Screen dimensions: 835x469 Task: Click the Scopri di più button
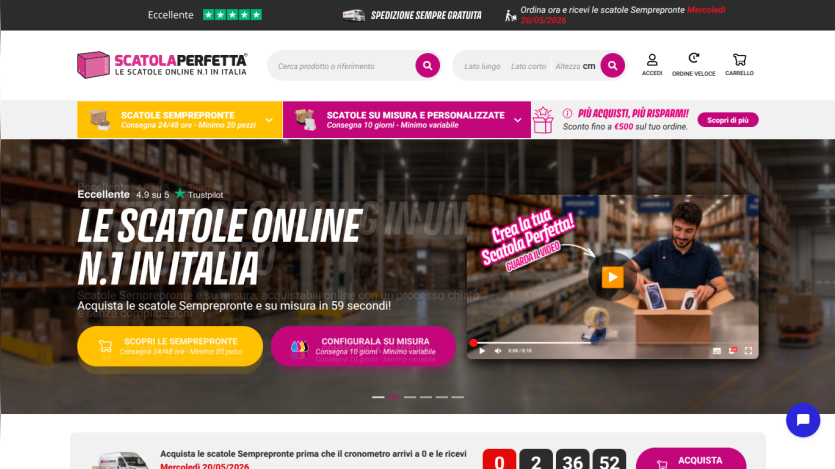coord(728,120)
